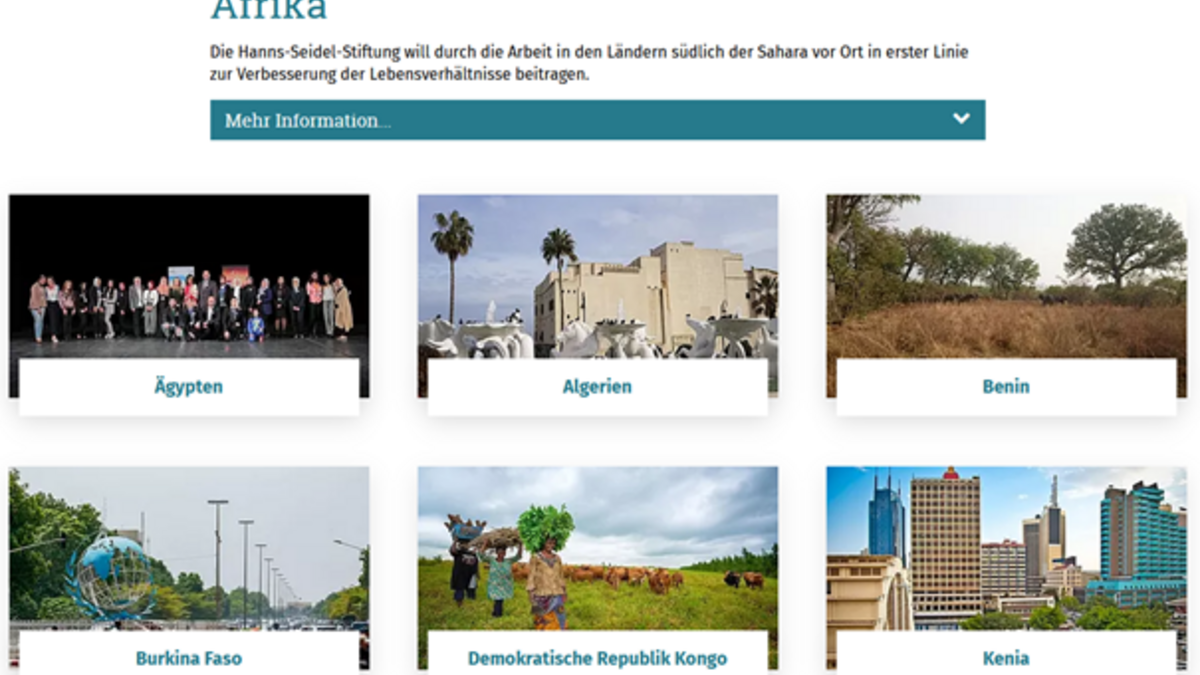Open Demokratische Republik Kongo link
This screenshot has height=675, width=1200.
[x=597, y=658]
